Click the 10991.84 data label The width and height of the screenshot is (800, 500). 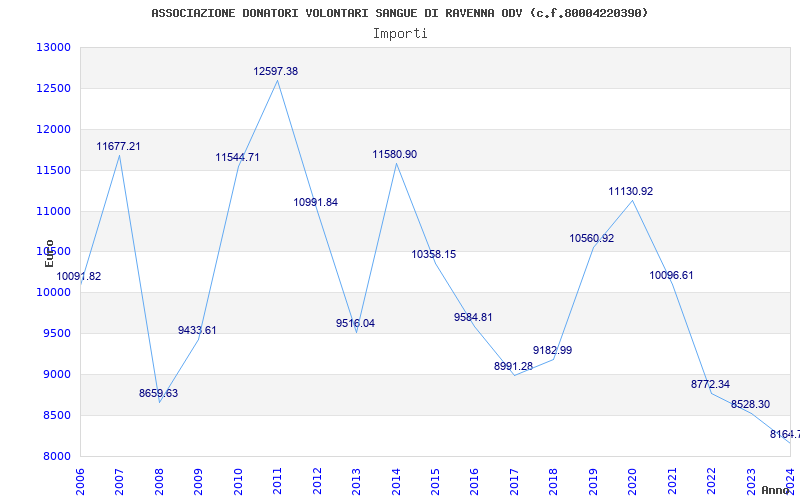click(x=315, y=202)
